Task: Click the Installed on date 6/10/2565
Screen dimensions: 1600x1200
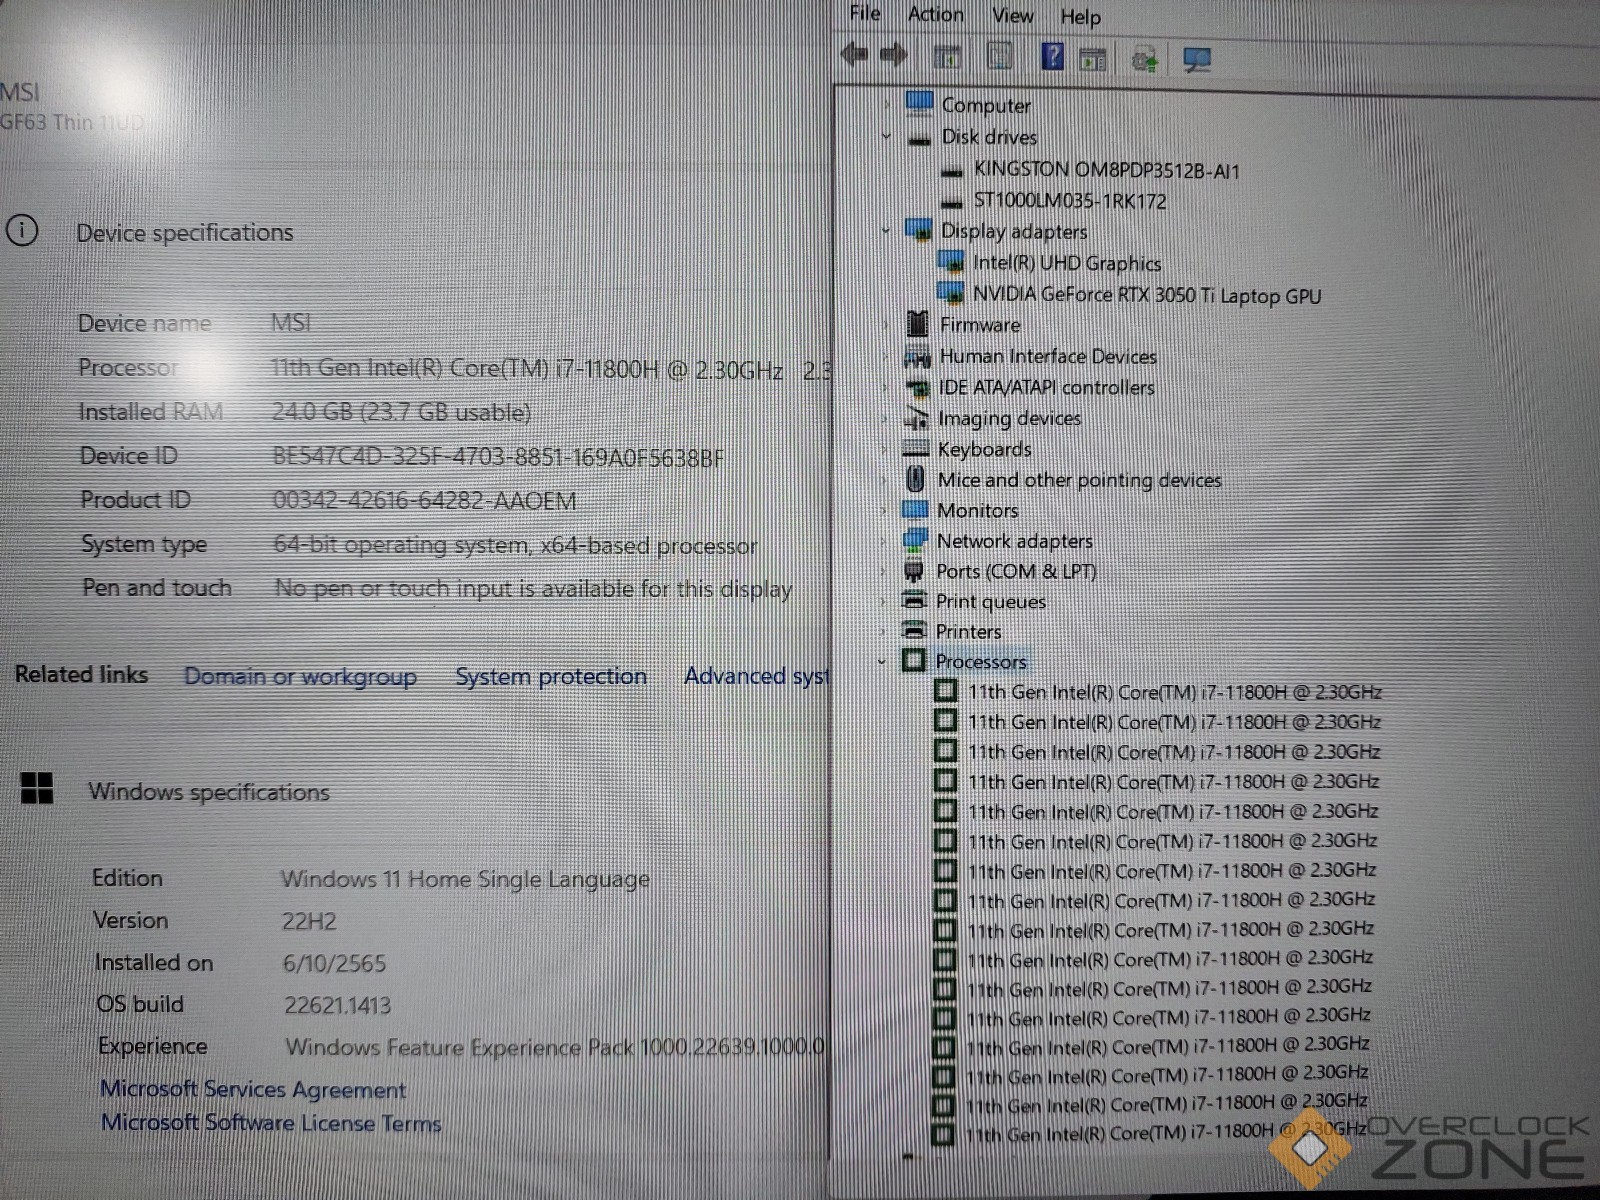Action: [334, 963]
